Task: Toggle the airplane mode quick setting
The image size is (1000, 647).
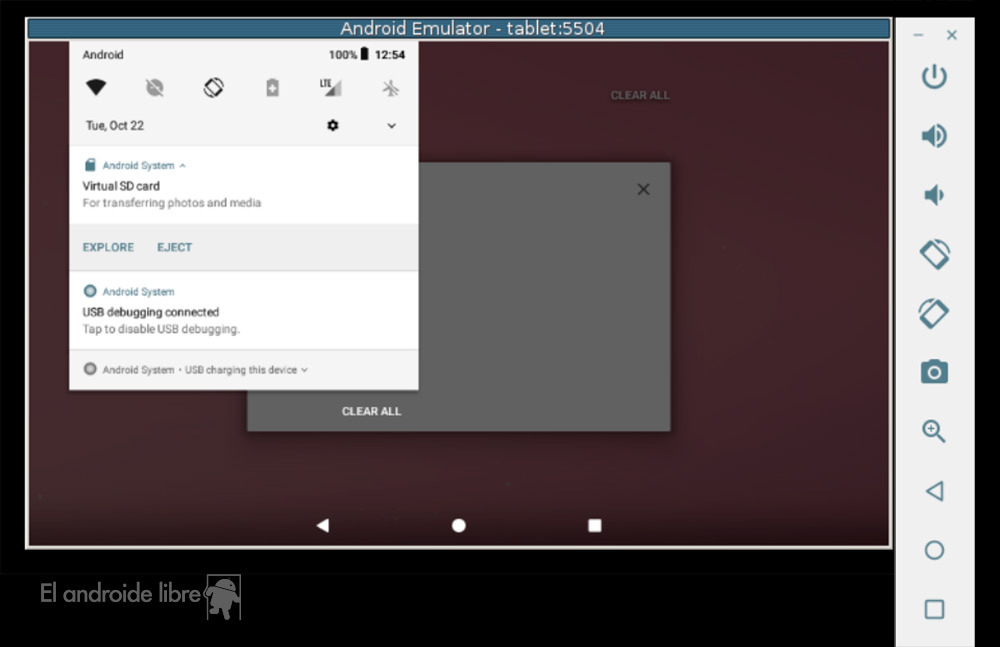Action: 390,87
